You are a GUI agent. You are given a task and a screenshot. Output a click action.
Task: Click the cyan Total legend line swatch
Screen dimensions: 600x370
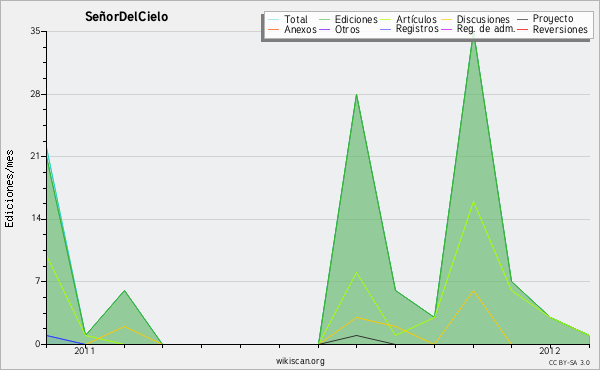[274, 19]
